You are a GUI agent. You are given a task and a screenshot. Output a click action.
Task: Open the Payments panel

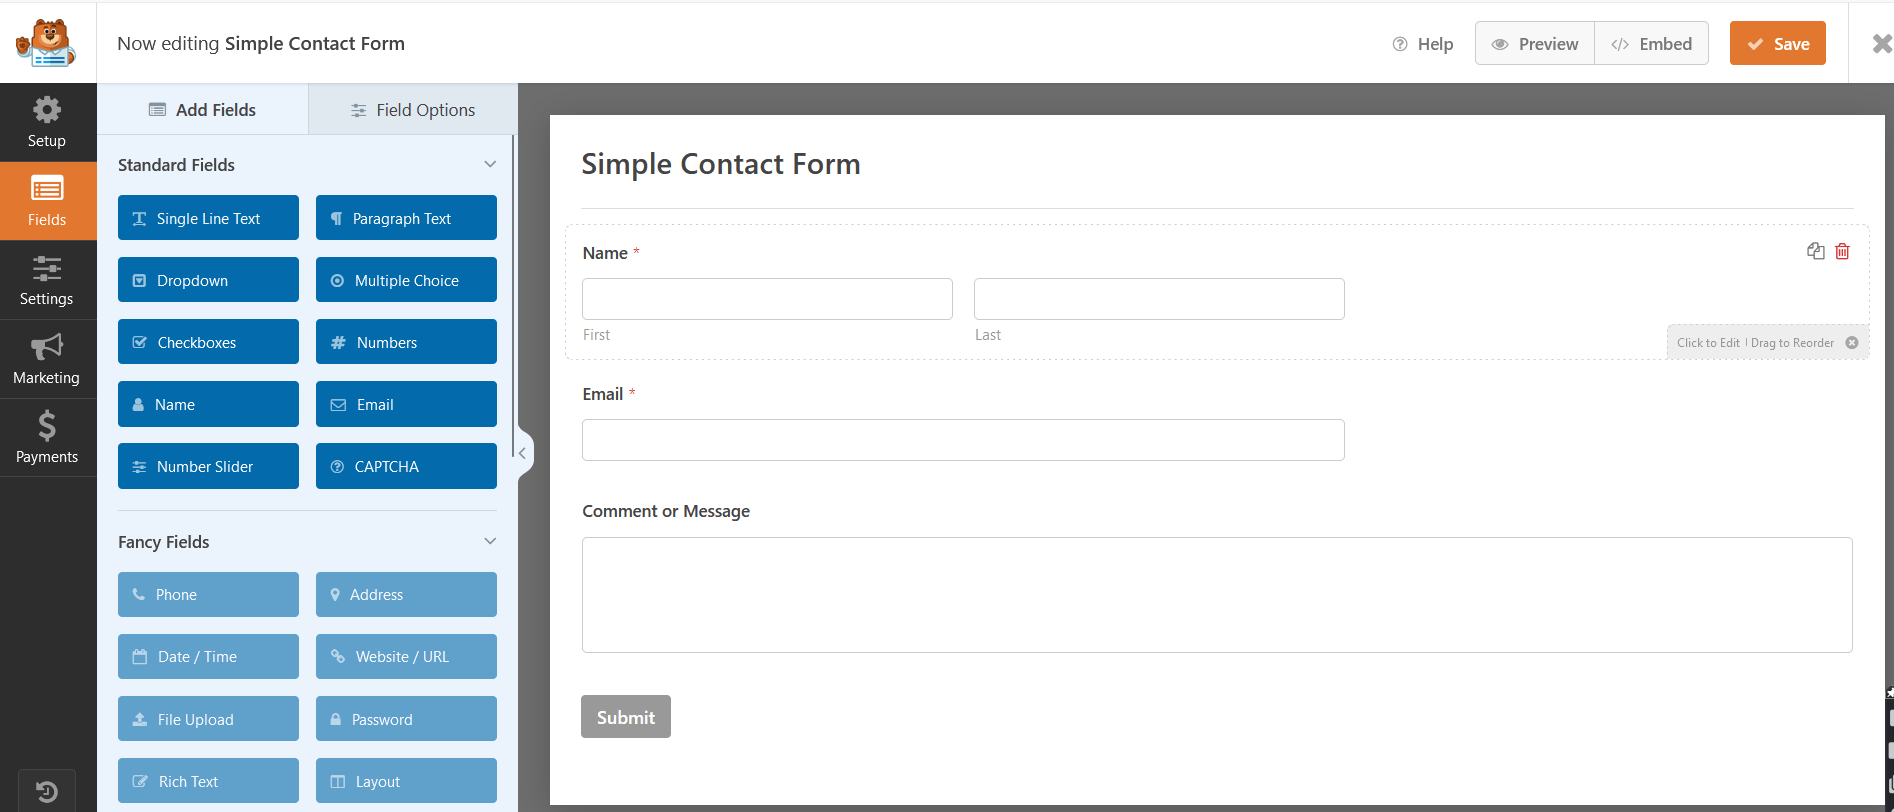pos(47,437)
